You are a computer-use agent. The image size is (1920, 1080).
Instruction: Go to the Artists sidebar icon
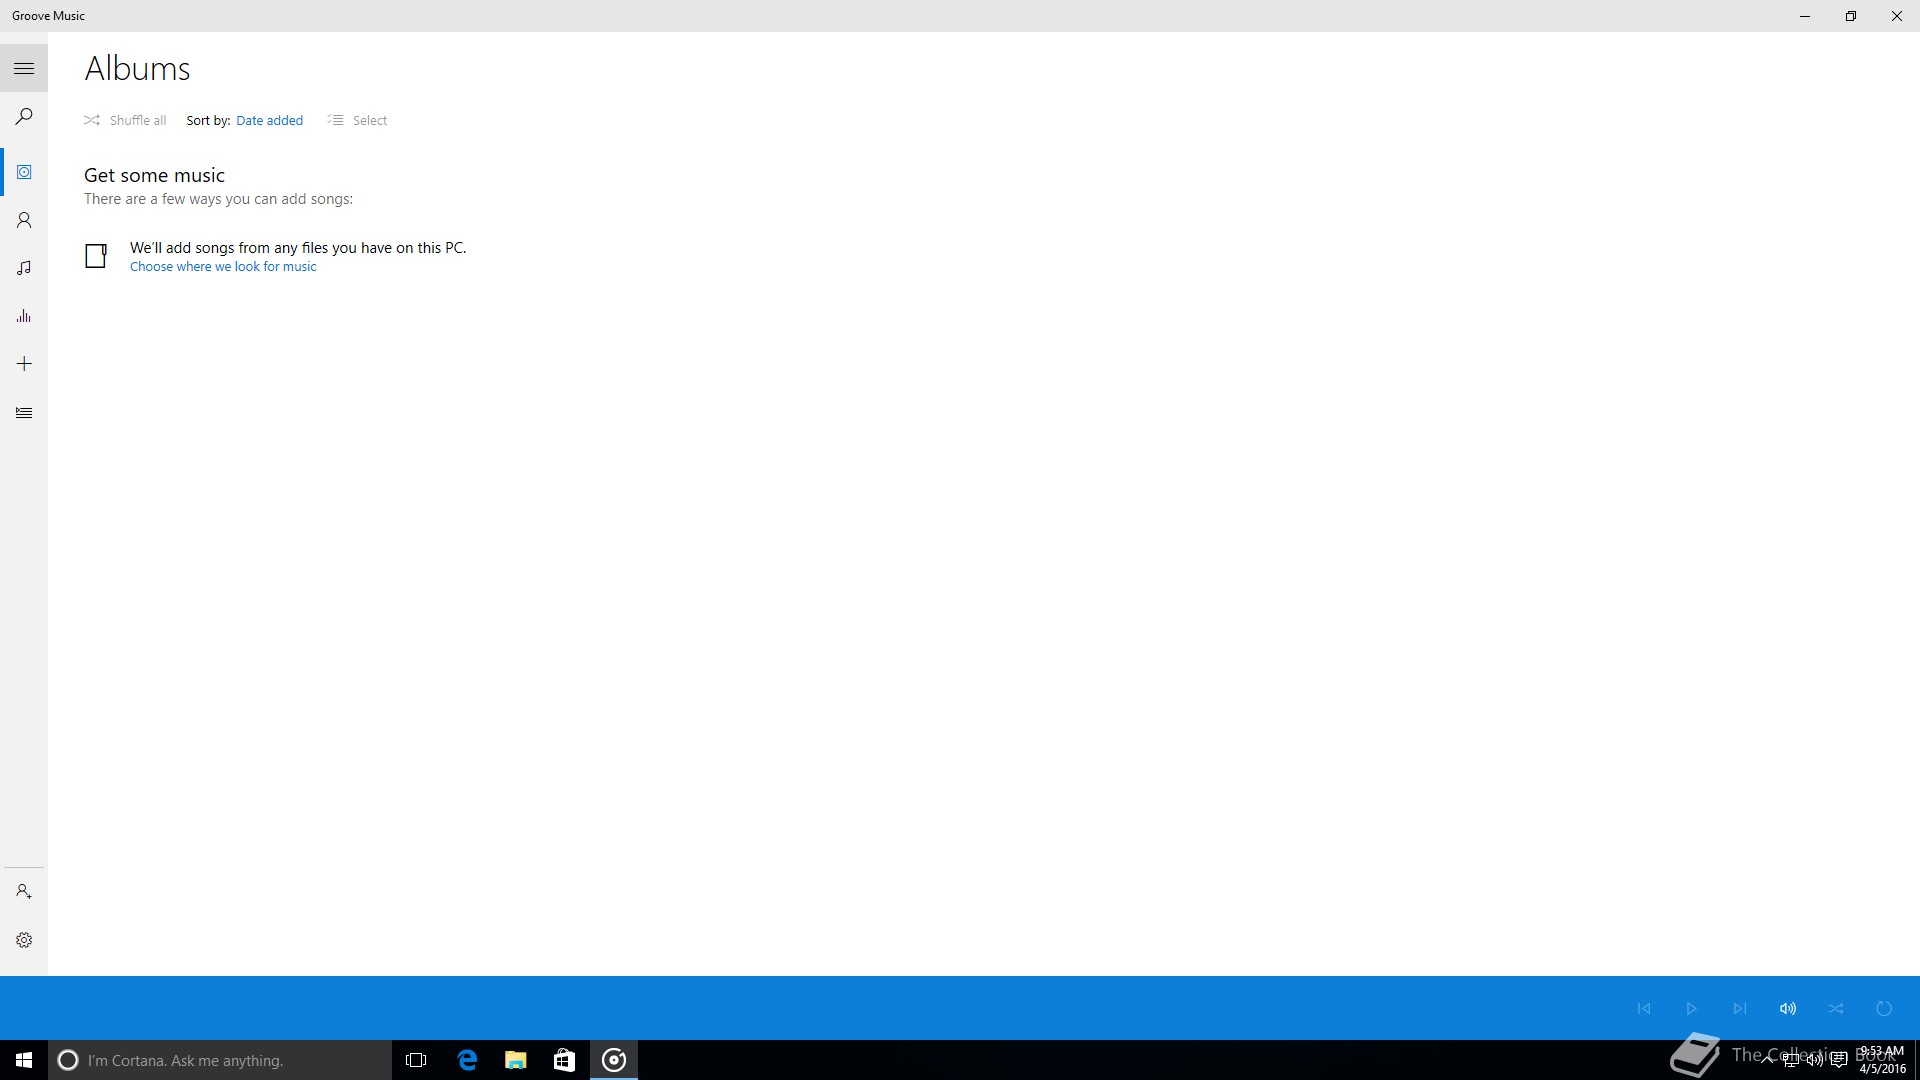[24, 220]
